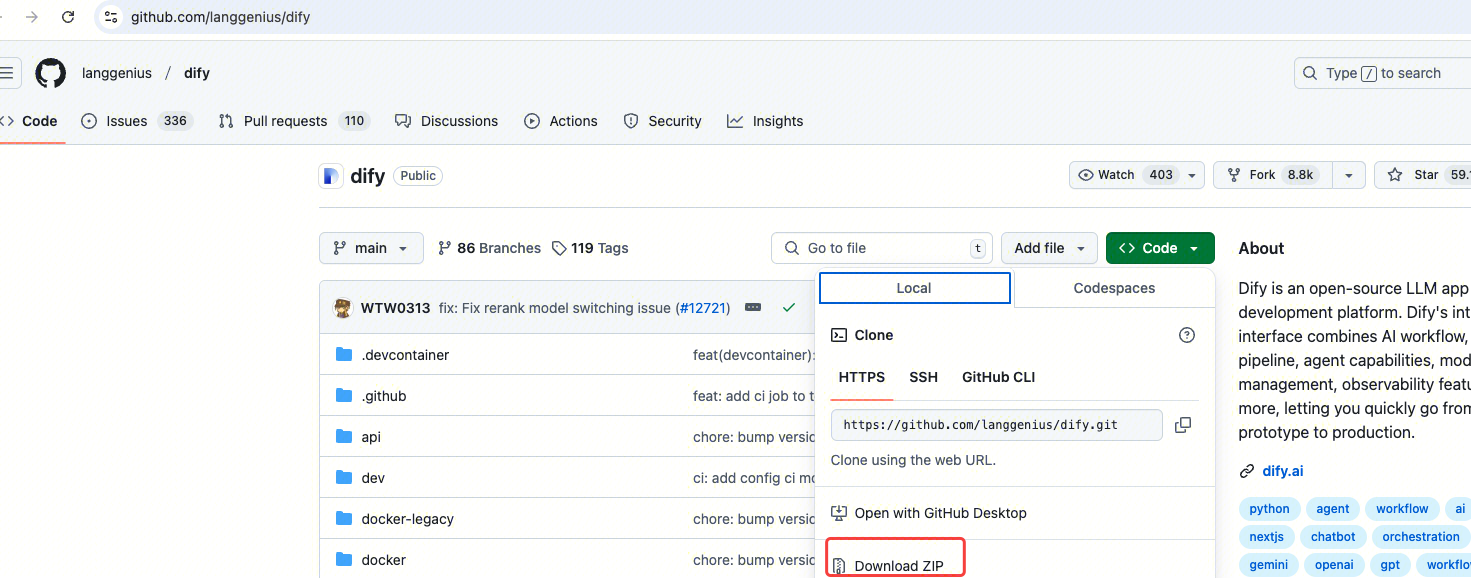Click the orchestration topic tag
The height and width of the screenshot is (578, 1471).
[1421, 537]
